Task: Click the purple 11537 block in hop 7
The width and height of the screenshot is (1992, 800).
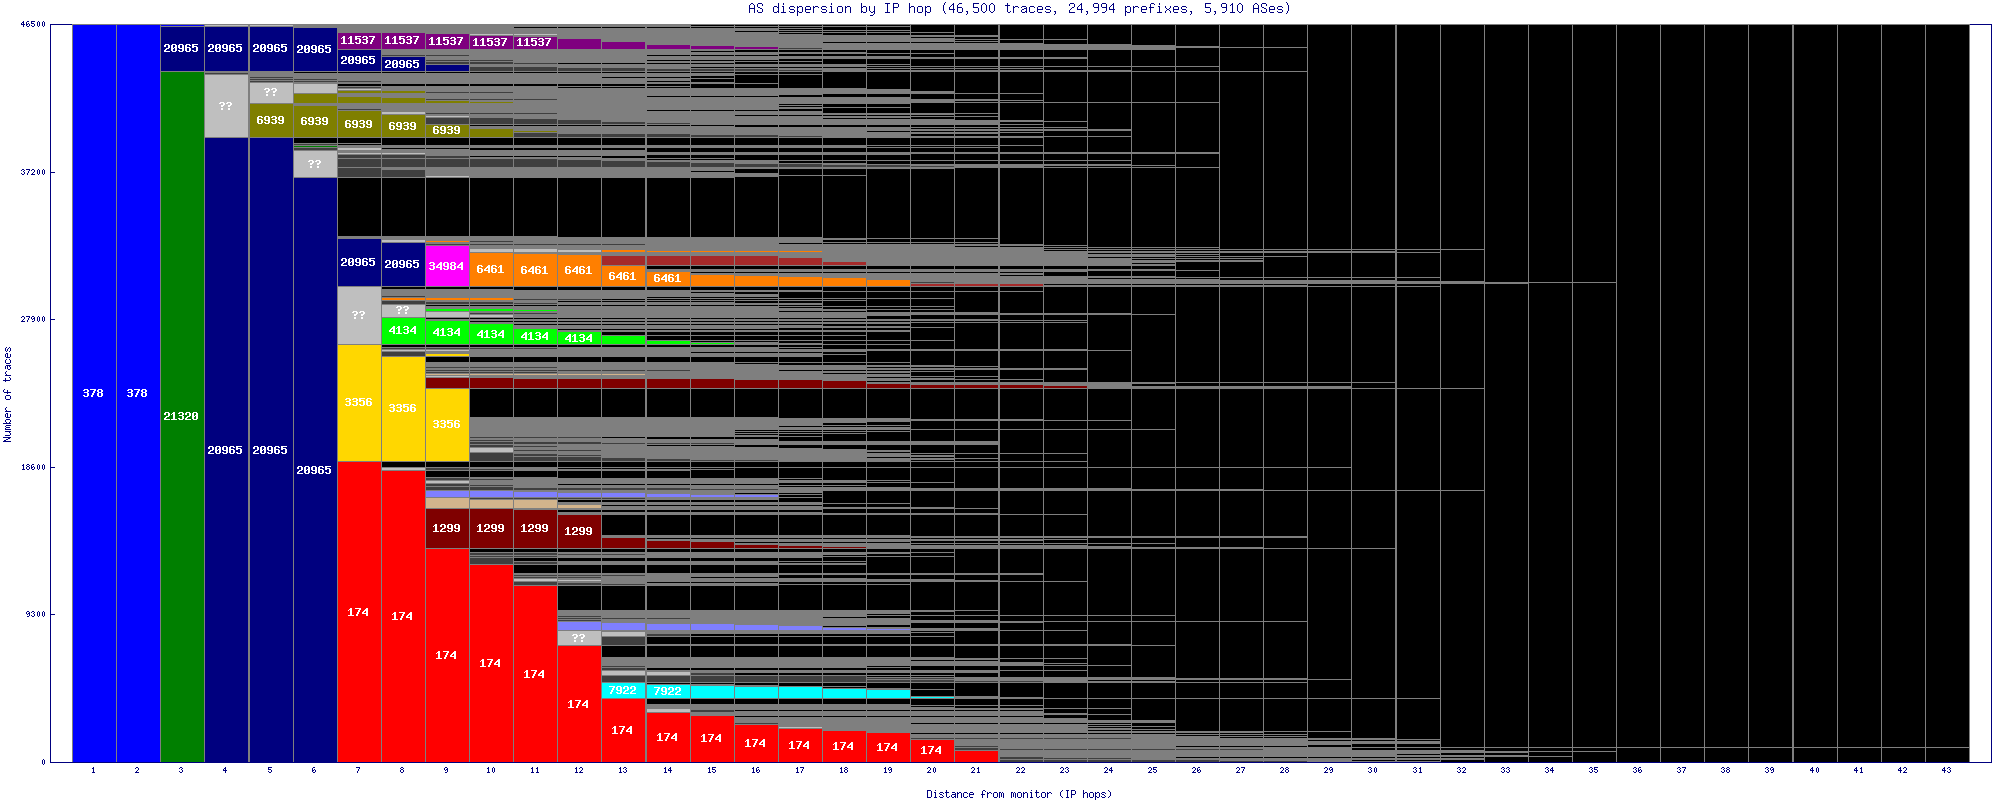Action: point(358,40)
